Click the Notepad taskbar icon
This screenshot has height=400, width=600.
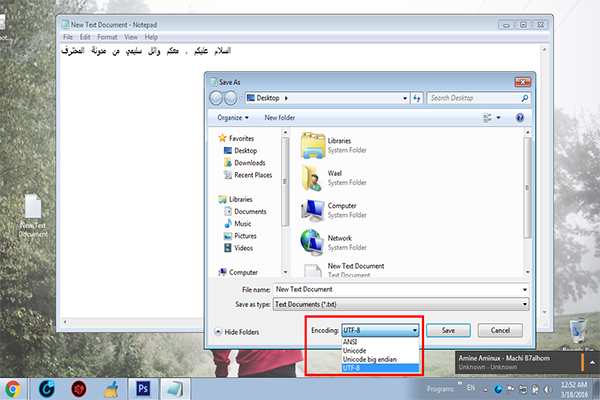click(x=174, y=387)
